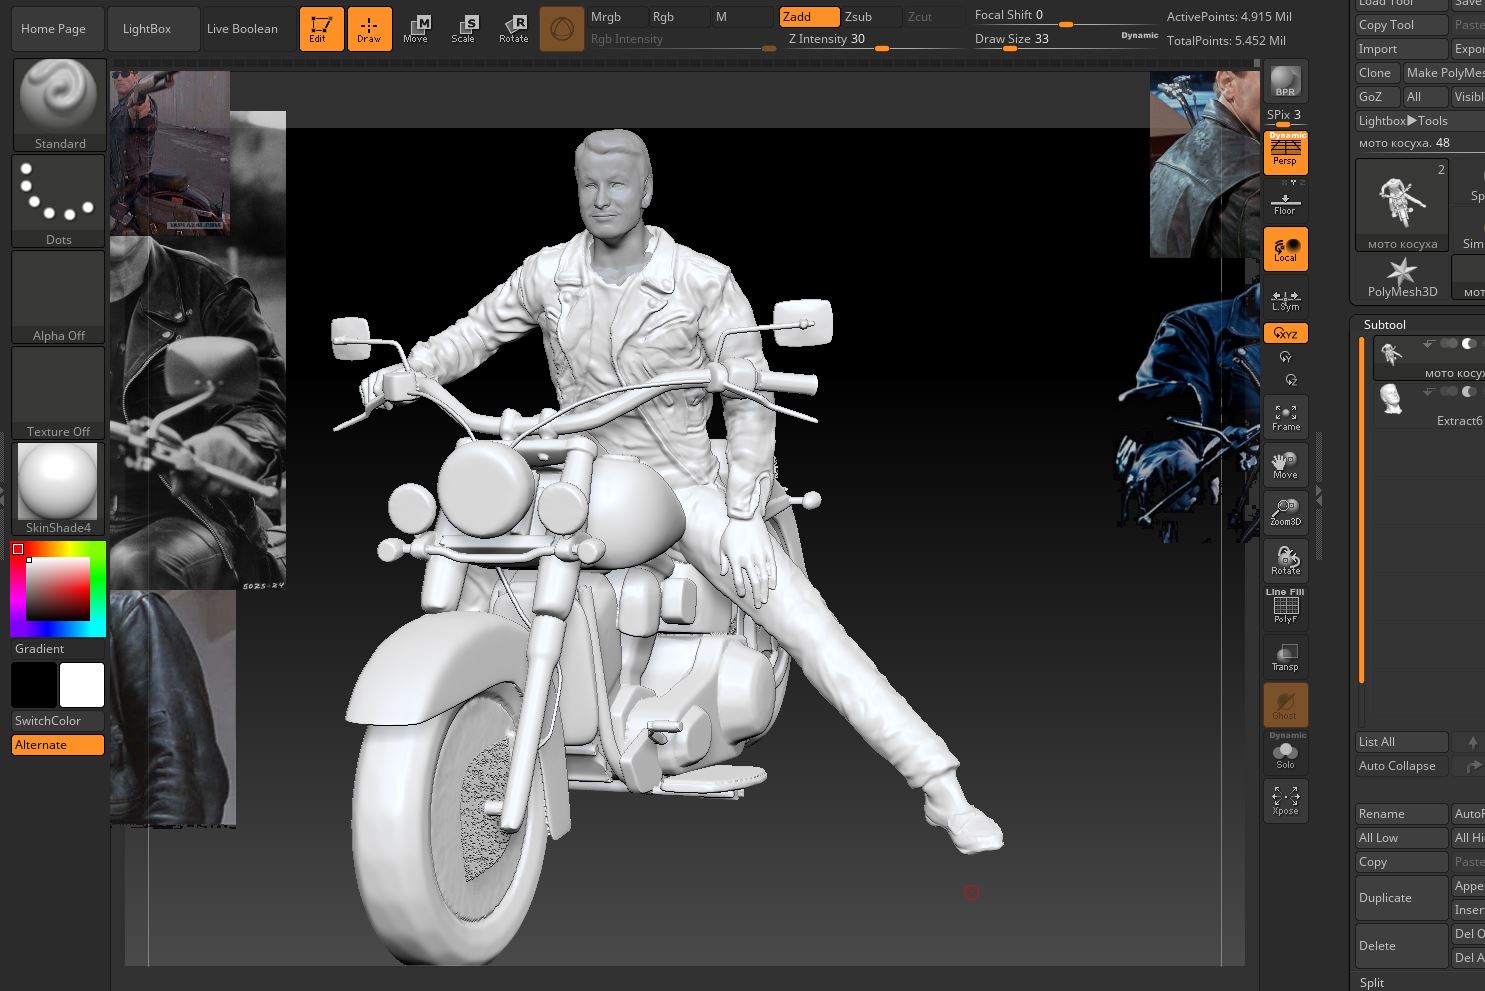Viewport: 1485px width, 991px height.
Task: Click the Frame view icon
Action: click(1285, 417)
